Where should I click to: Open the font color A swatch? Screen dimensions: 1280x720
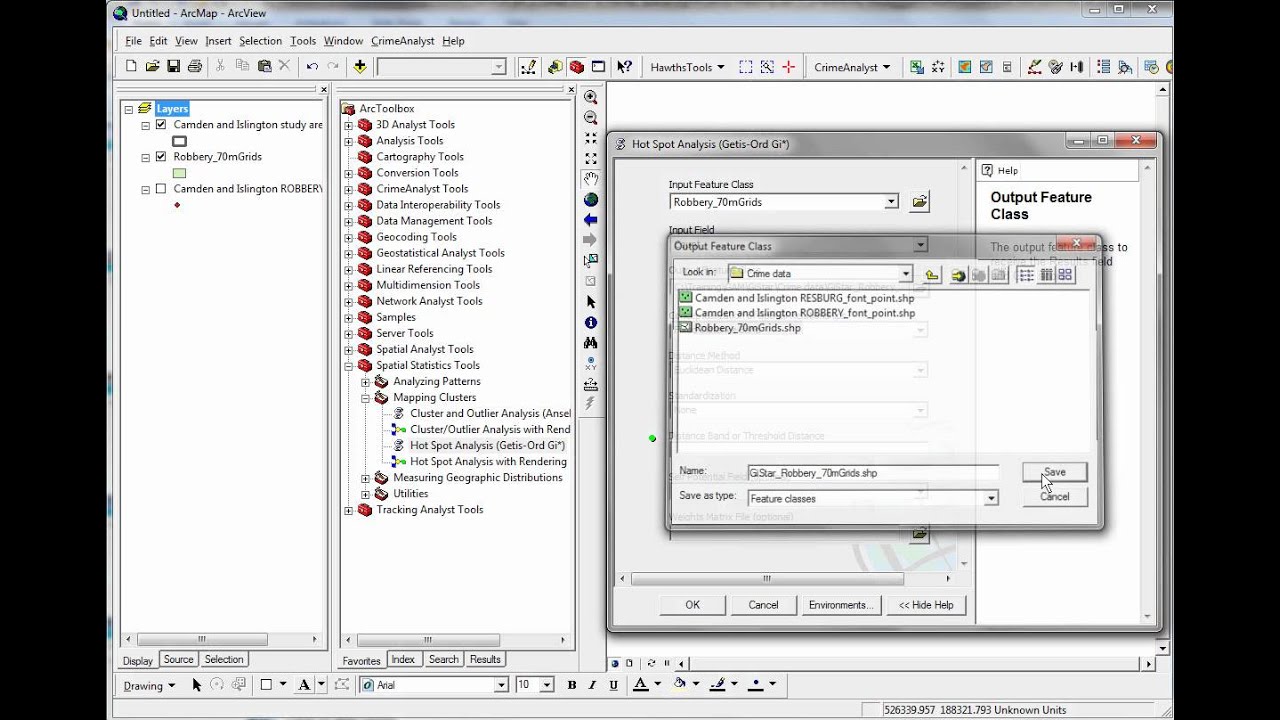[x=641, y=685]
